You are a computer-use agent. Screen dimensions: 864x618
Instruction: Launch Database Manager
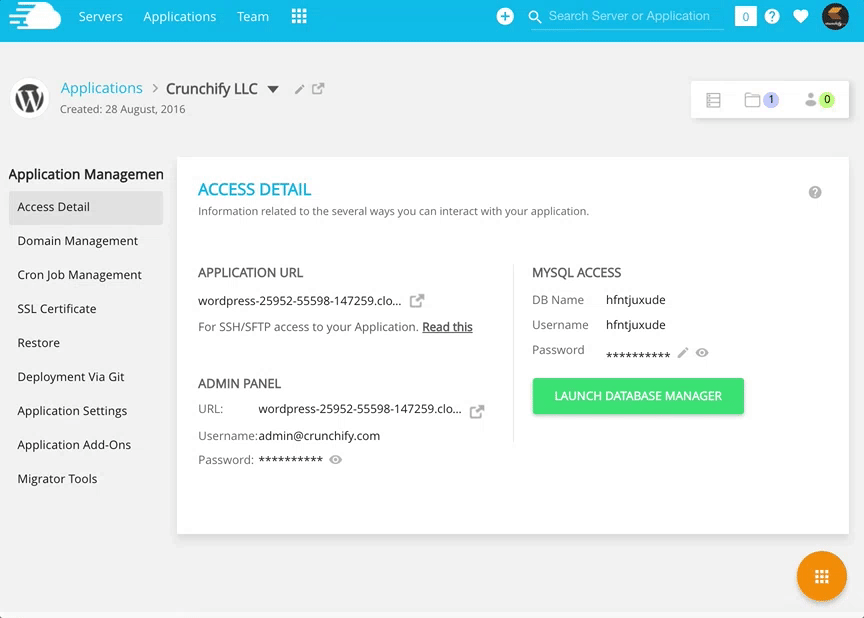pos(638,396)
